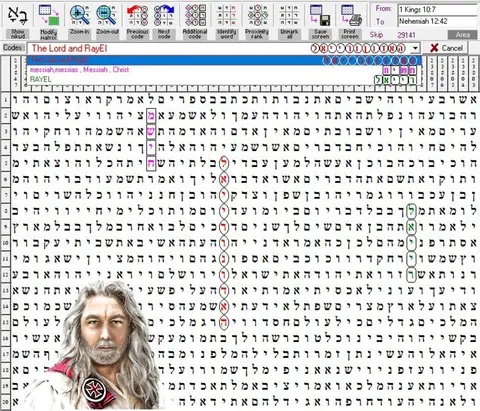
Task: Click the Area button
Action: 463,35
